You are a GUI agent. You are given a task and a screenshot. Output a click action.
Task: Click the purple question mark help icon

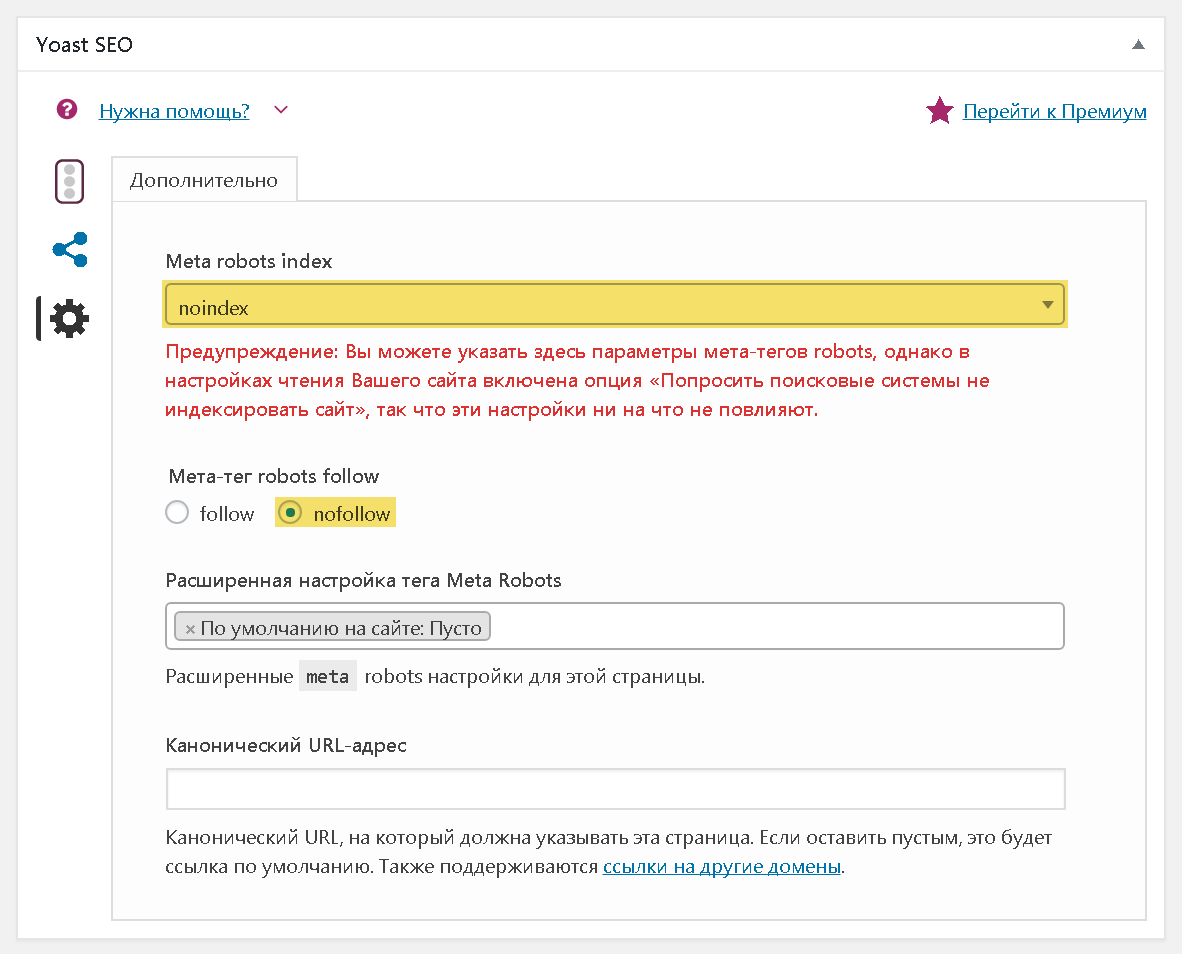click(x=67, y=110)
